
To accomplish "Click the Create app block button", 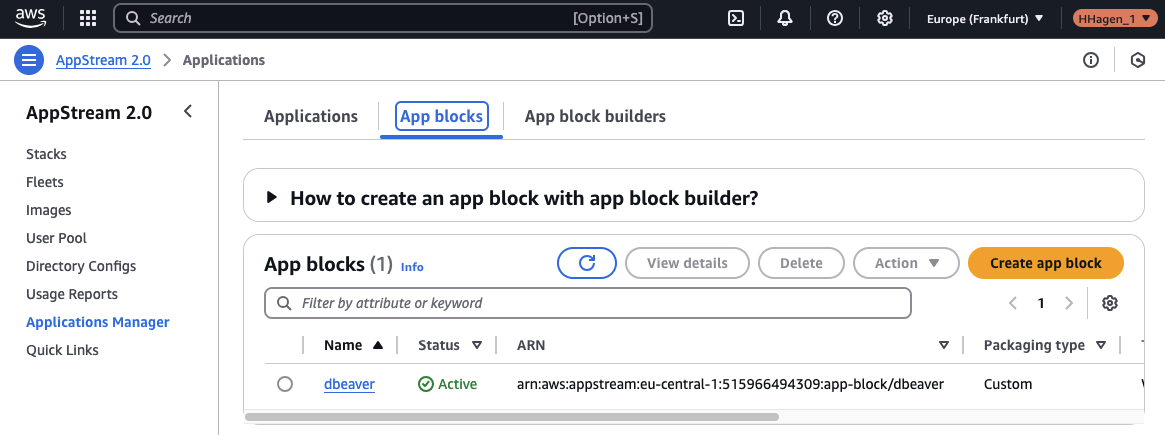I will click(x=1045, y=262).
